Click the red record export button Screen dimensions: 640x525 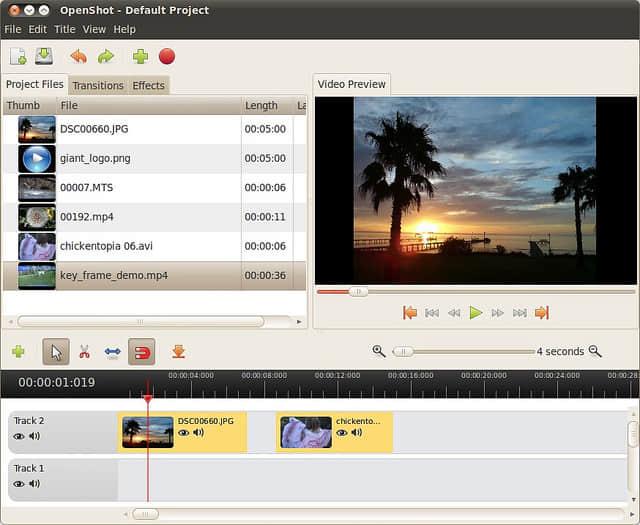point(167,56)
